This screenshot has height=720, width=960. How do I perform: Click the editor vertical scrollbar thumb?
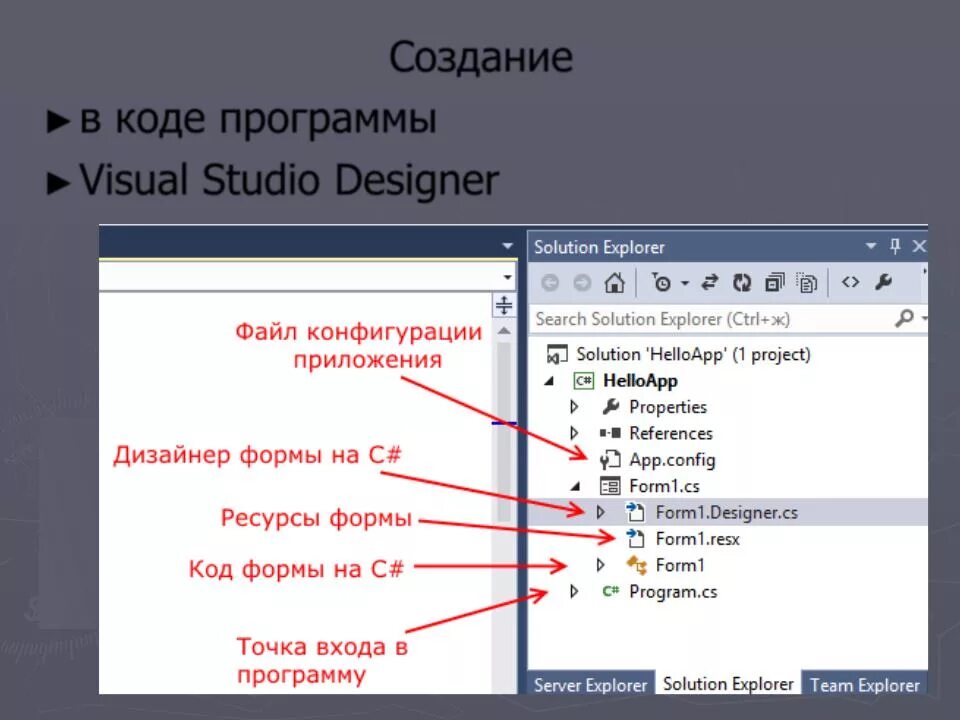[x=504, y=431]
